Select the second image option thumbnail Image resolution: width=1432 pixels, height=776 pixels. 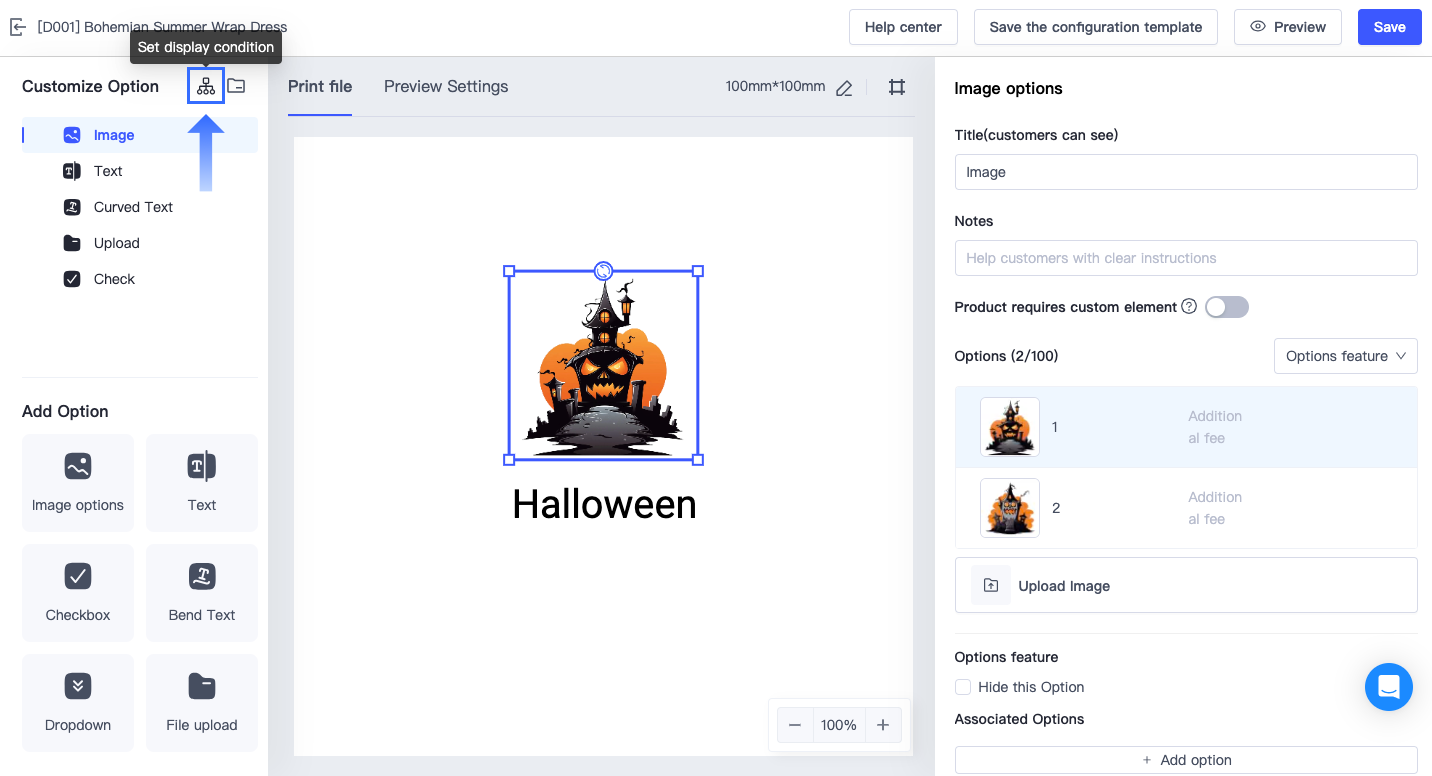click(1009, 508)
